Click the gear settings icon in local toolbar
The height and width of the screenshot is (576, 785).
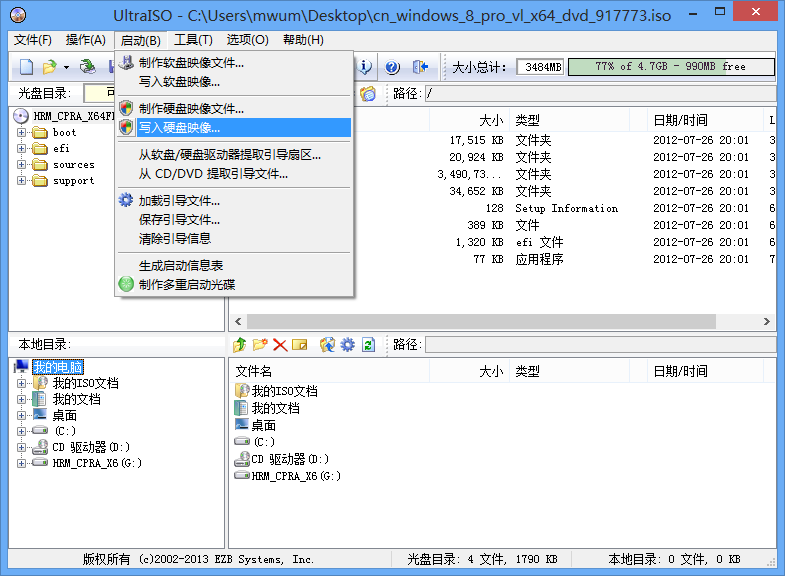tap(347, 345)
